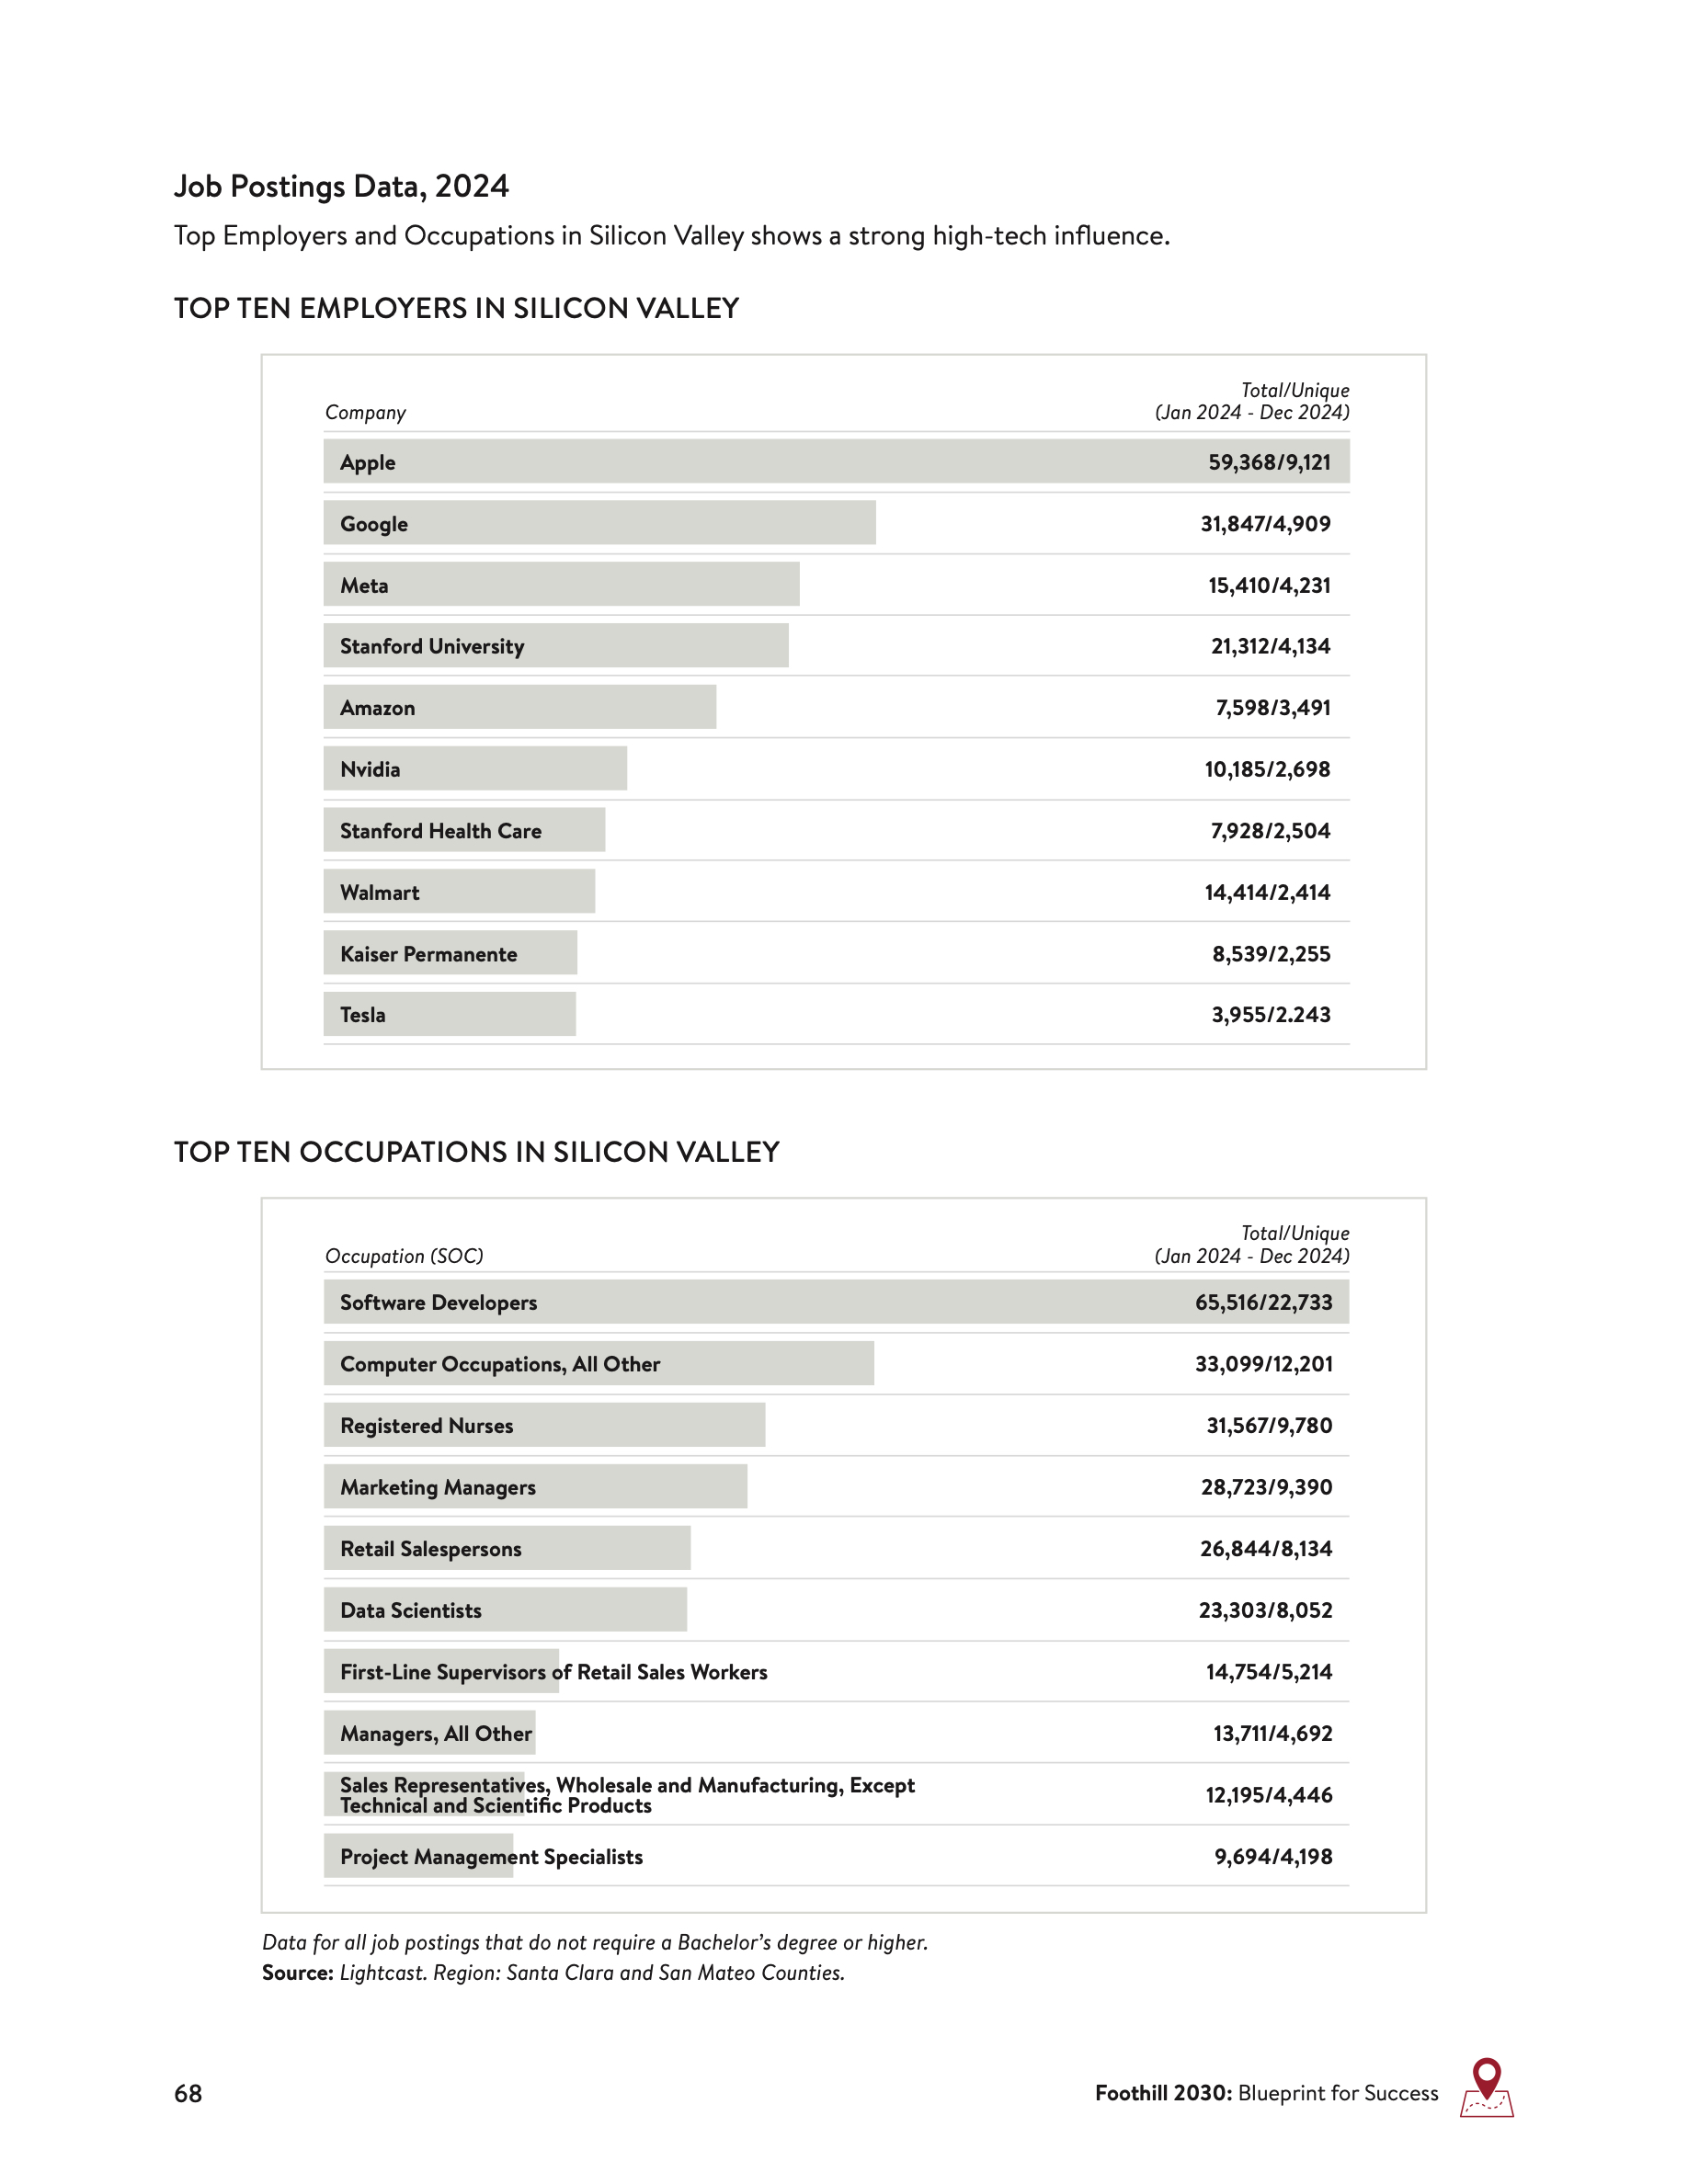Viewport: 1688px width, 2184px height.
Task: Click the Kaiser Permanente label
Action: 428,954
